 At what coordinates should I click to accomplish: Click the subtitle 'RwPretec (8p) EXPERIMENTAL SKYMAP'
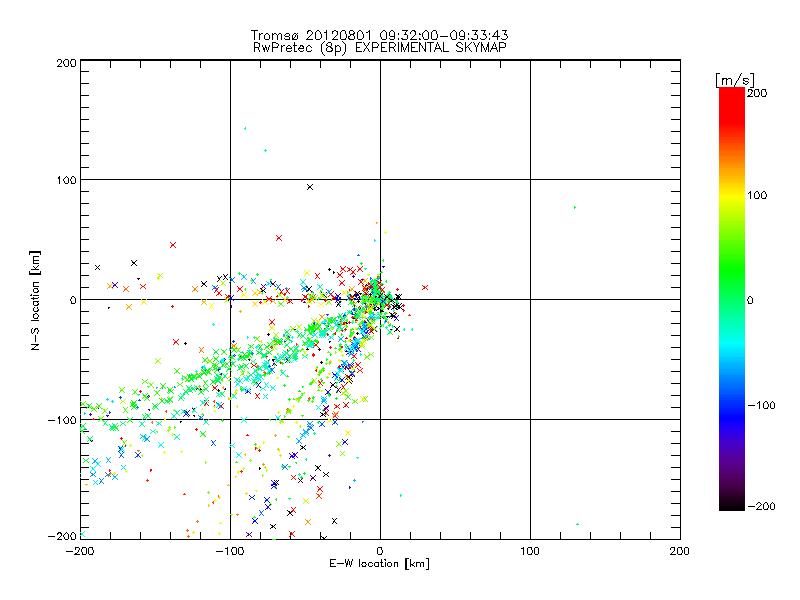pos(380,48)
